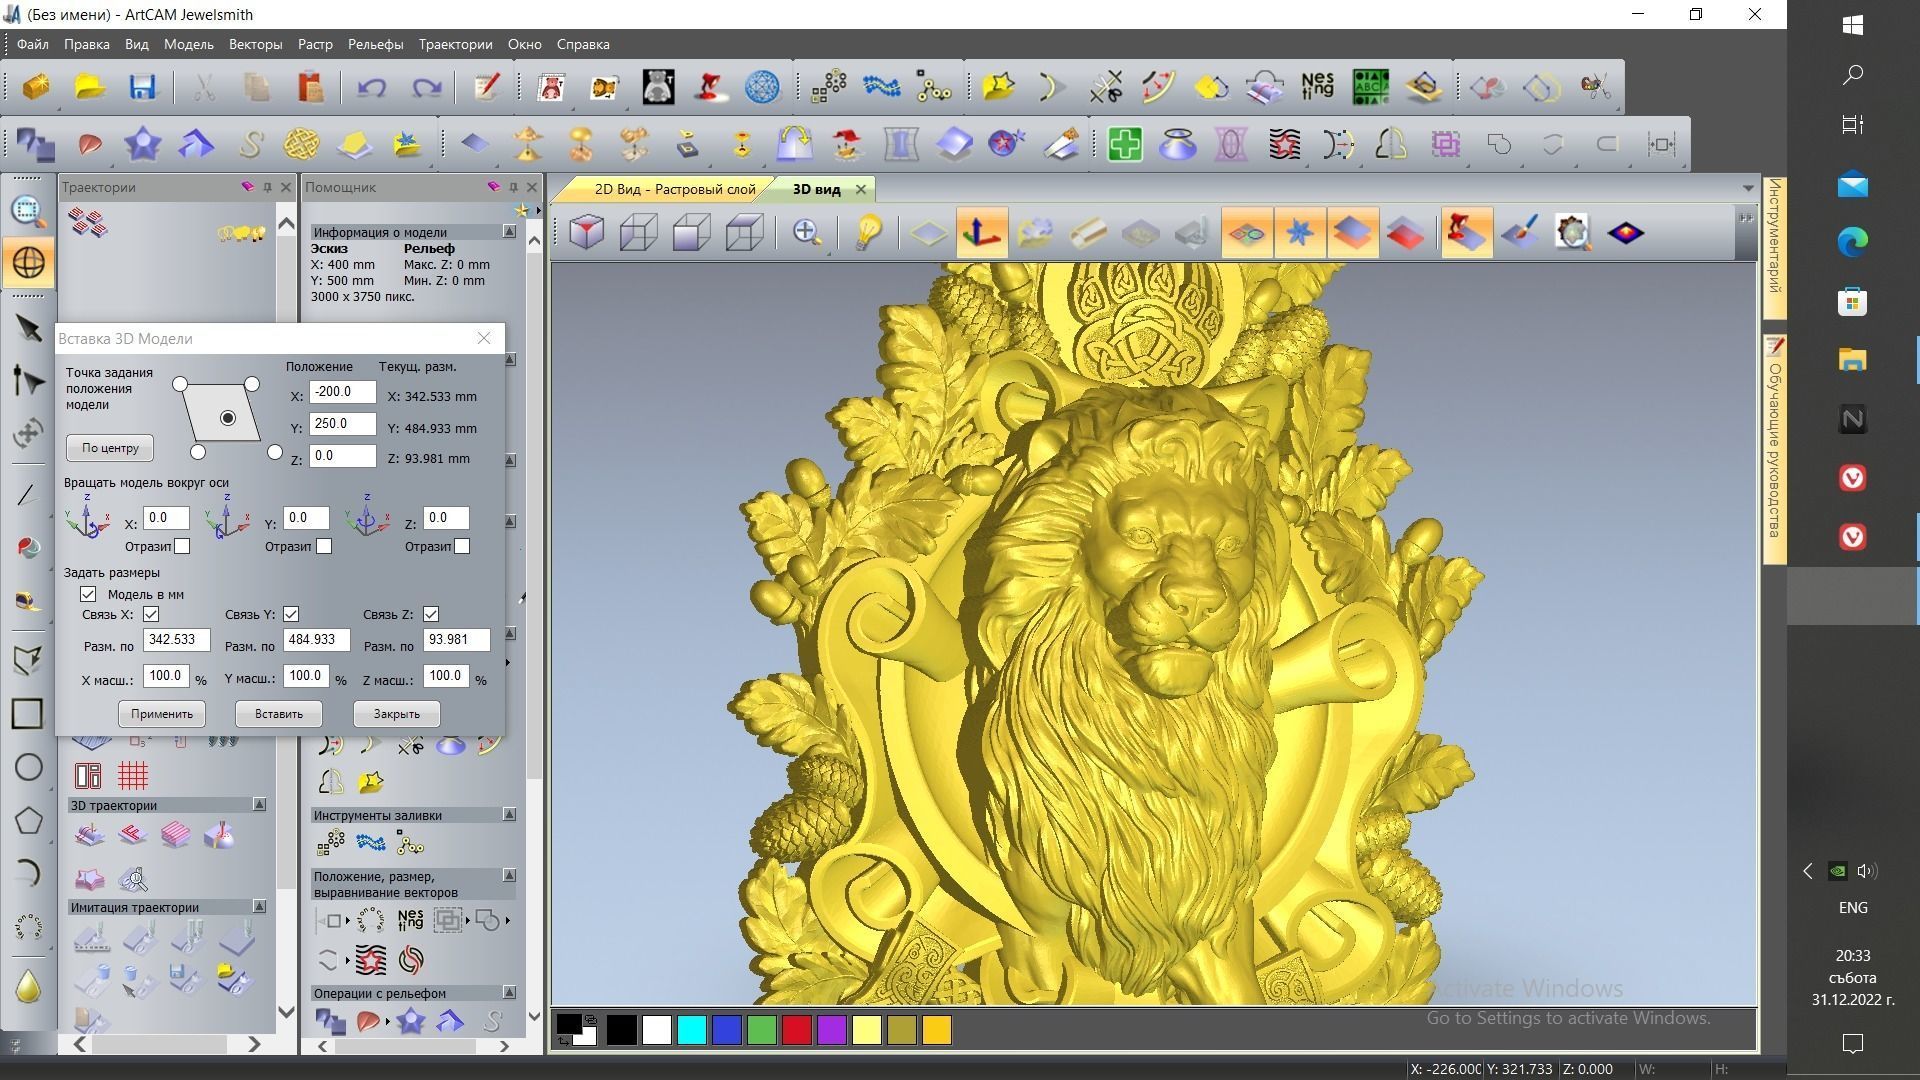Select the circle drawing tool
The image size is (1920, 1080).
coord(28,767)
